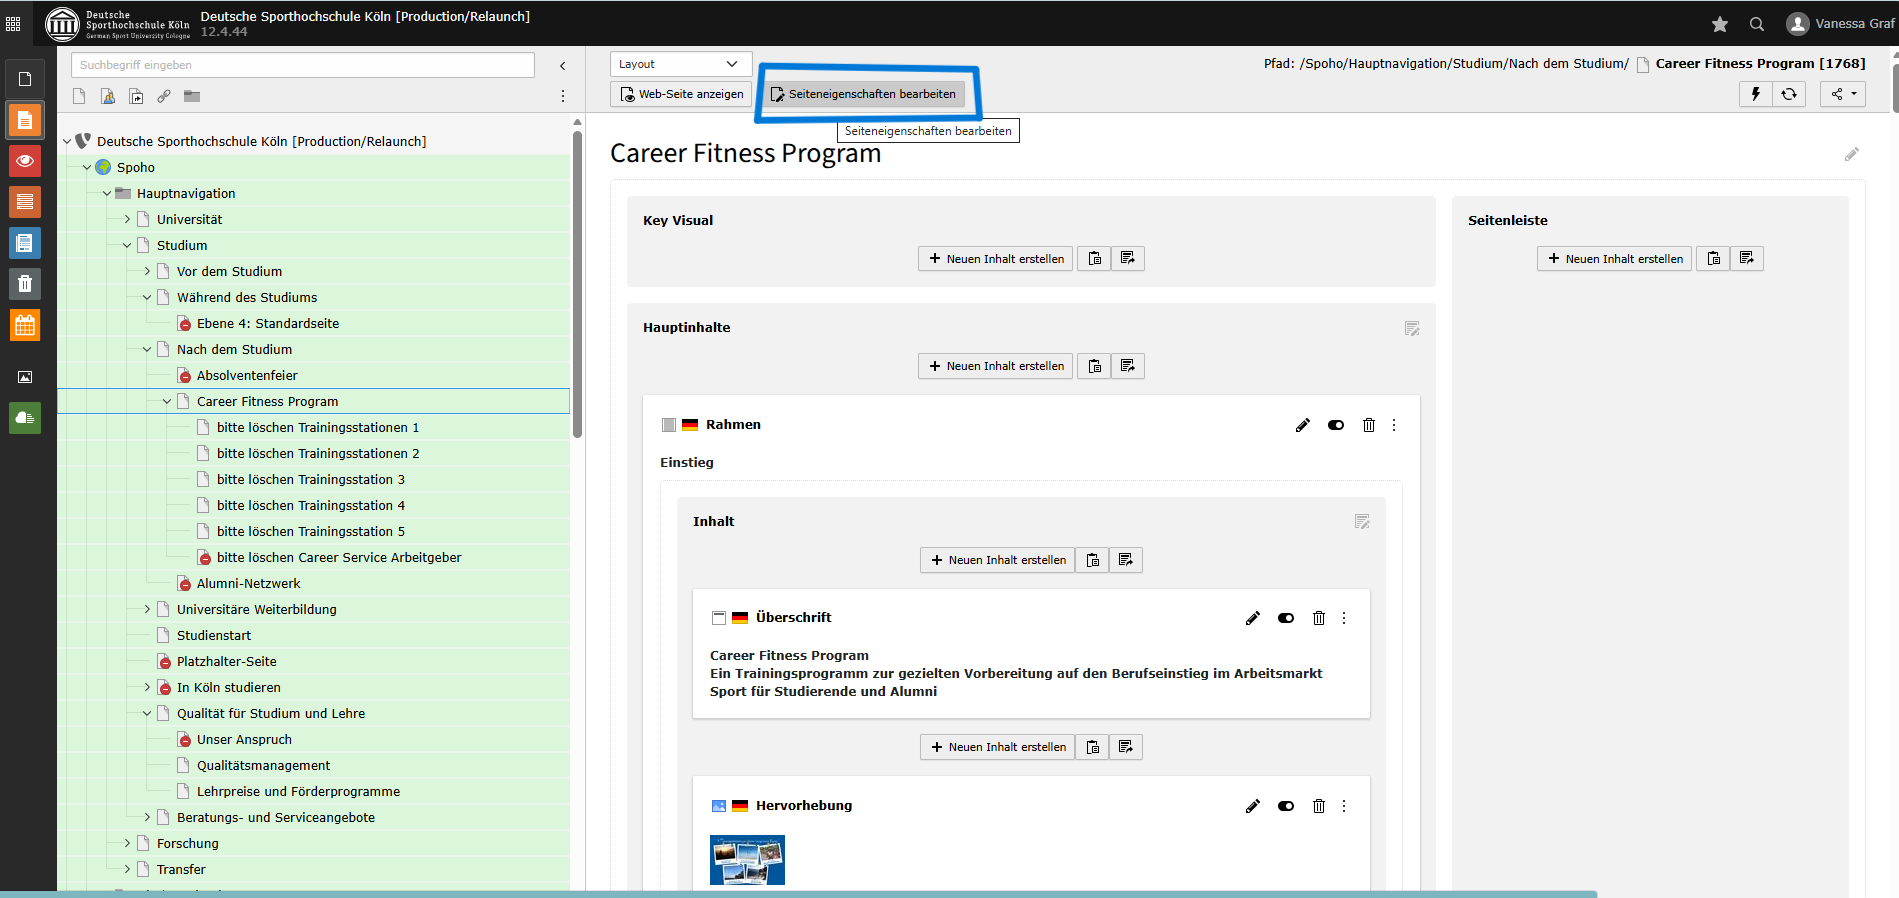Click the search magnifier in top bar
Viewport: 1899px width, 898px height.
[1756, 24]
